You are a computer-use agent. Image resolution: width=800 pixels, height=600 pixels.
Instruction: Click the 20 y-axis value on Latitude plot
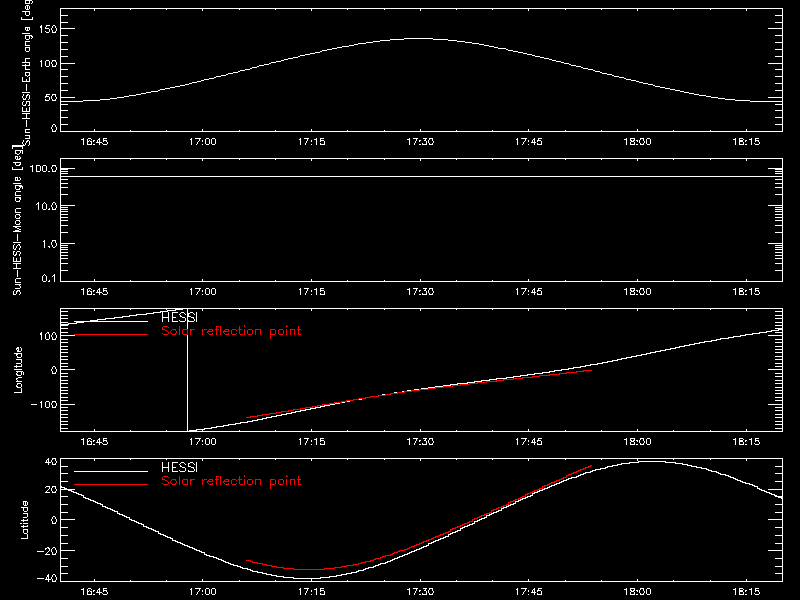[x=51, y=490]
